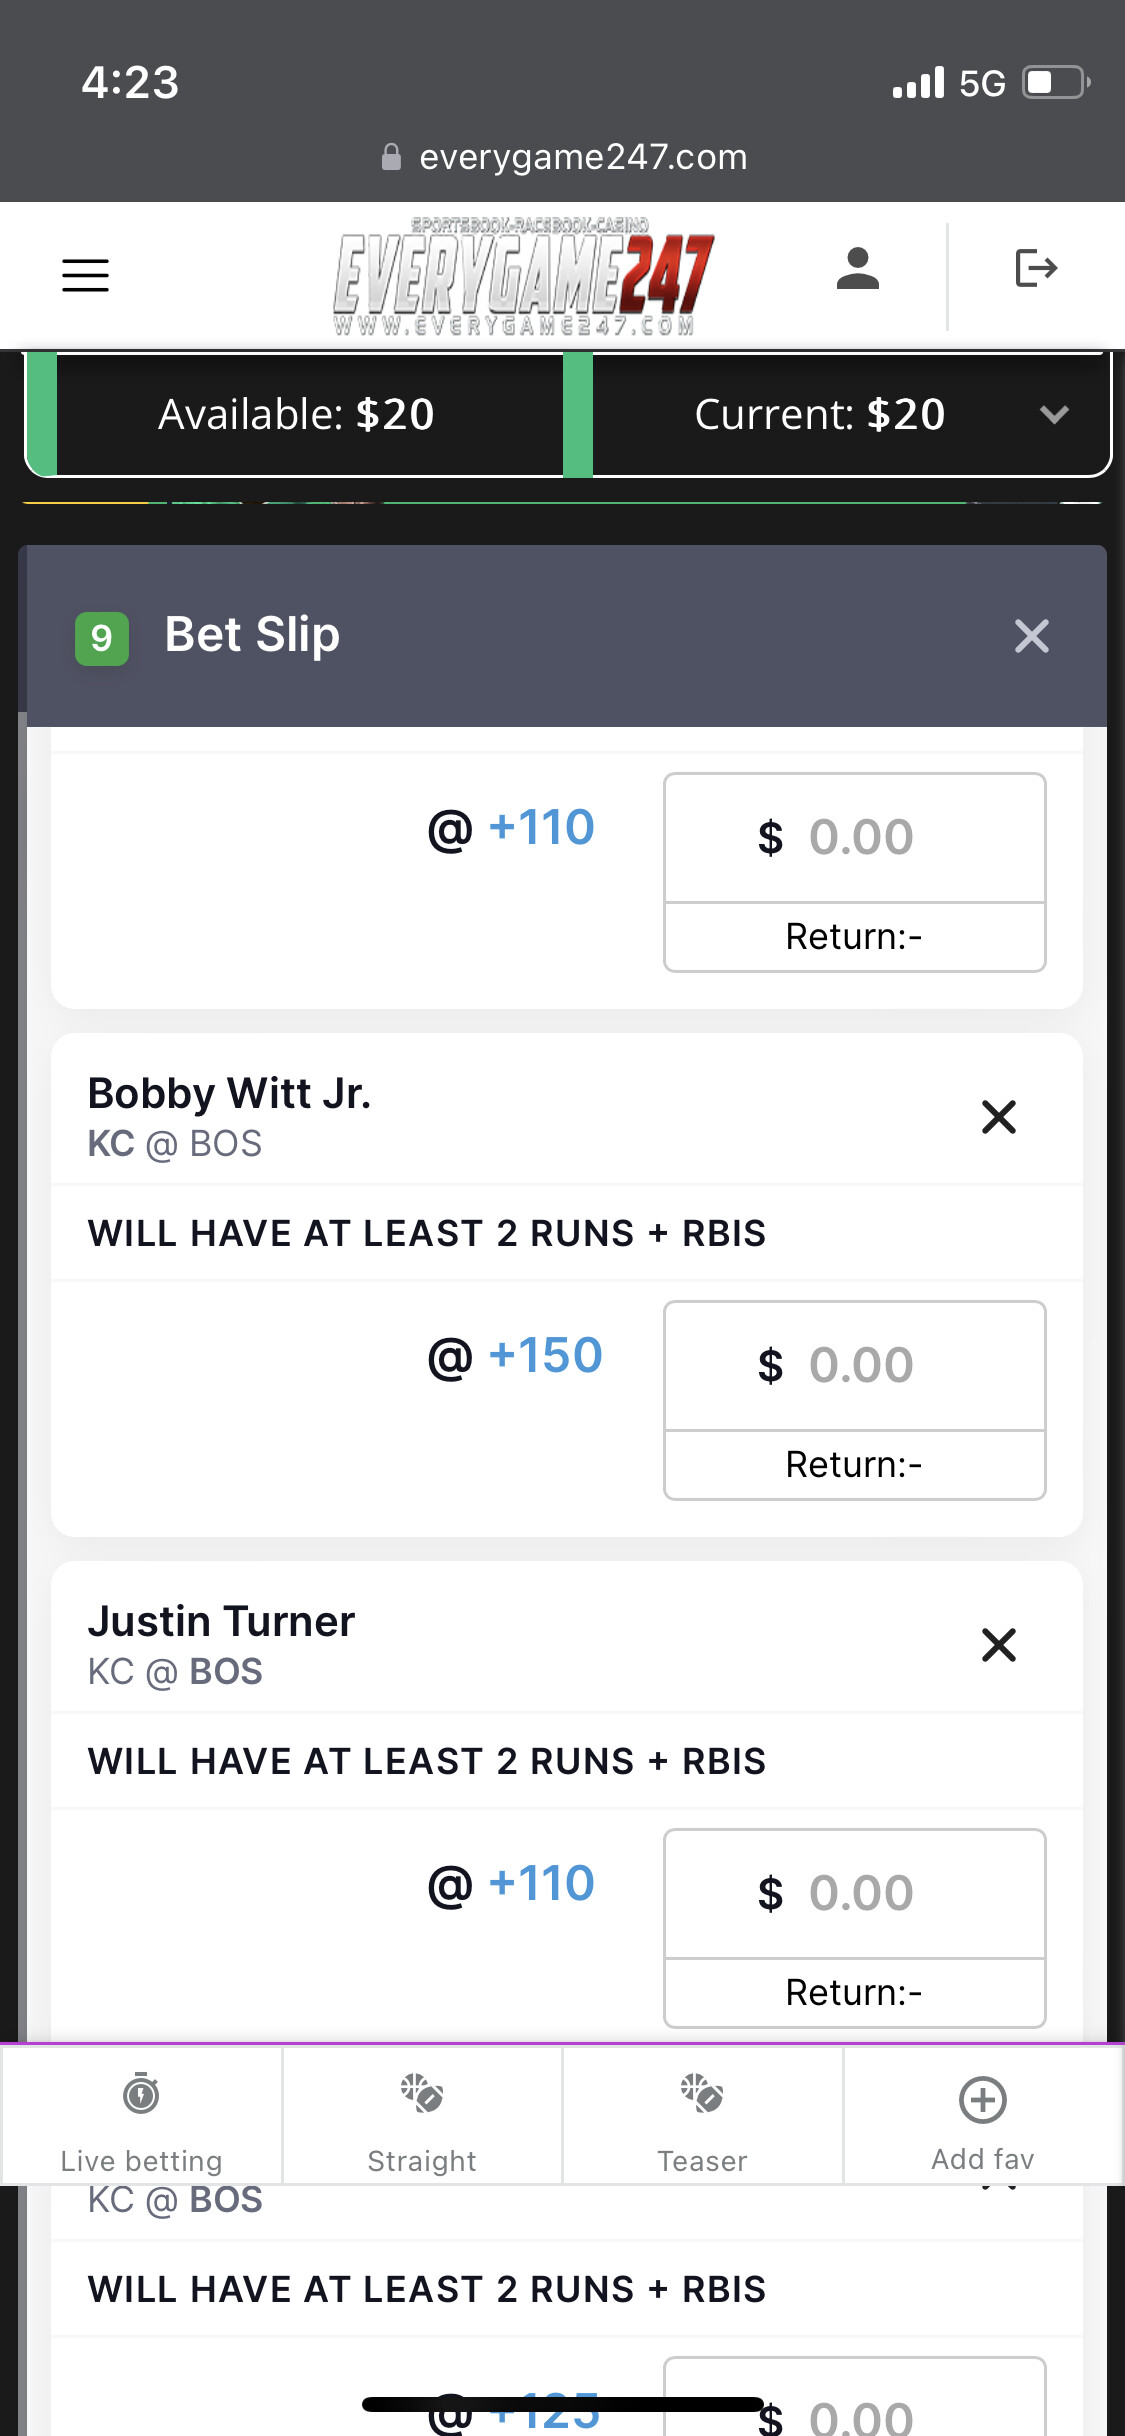Open Live betting from bottom bar
The image size is (1125, 2436).
click(x=141, y=2115)
